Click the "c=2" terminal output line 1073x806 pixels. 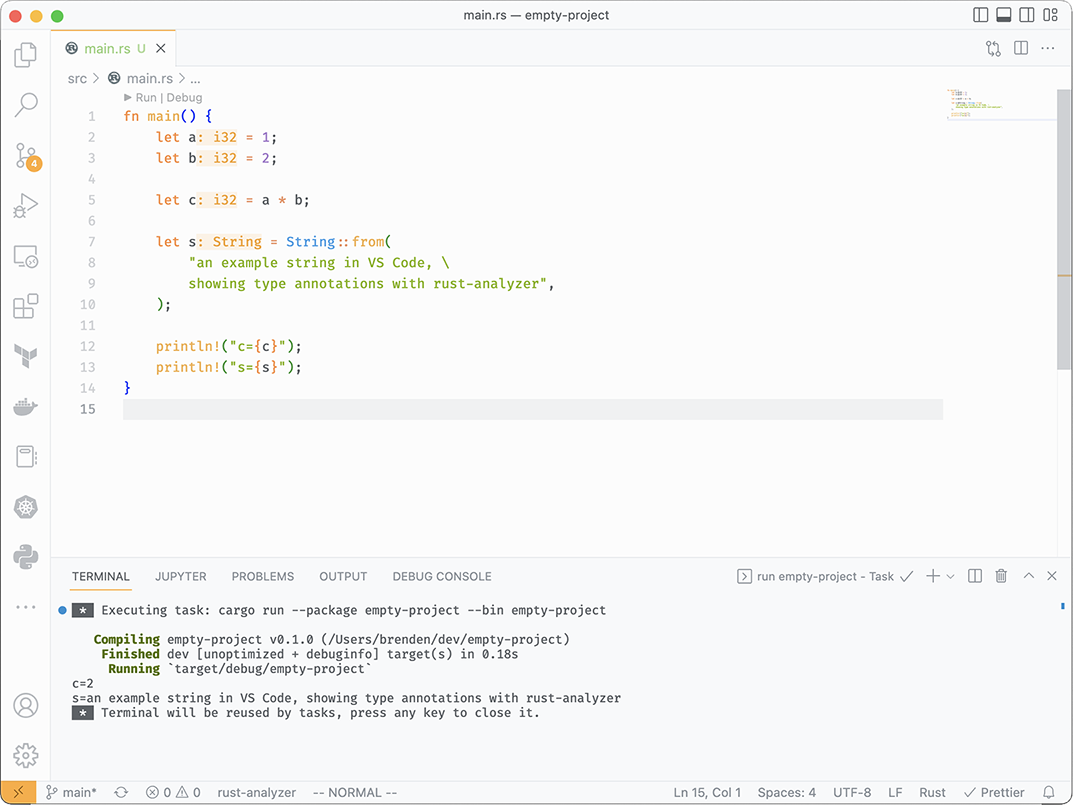(82, 684)
